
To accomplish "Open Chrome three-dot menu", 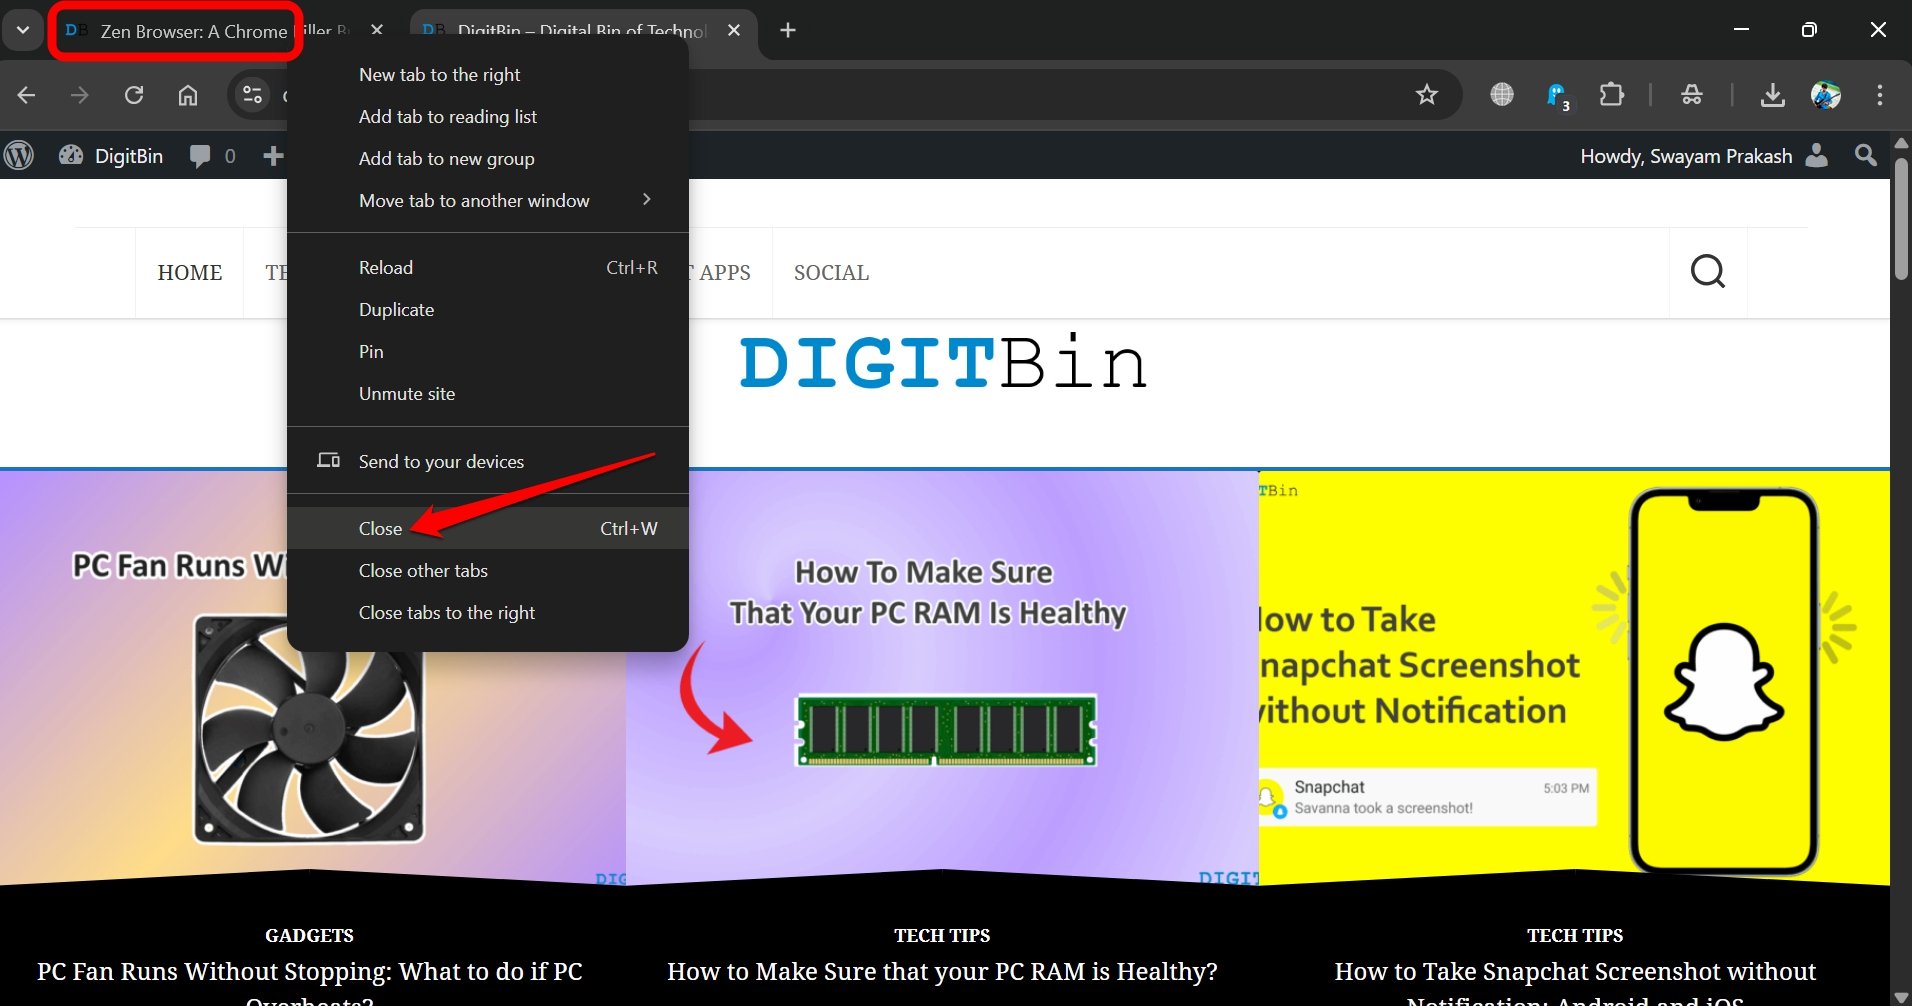I will (x=1880, y=95).
